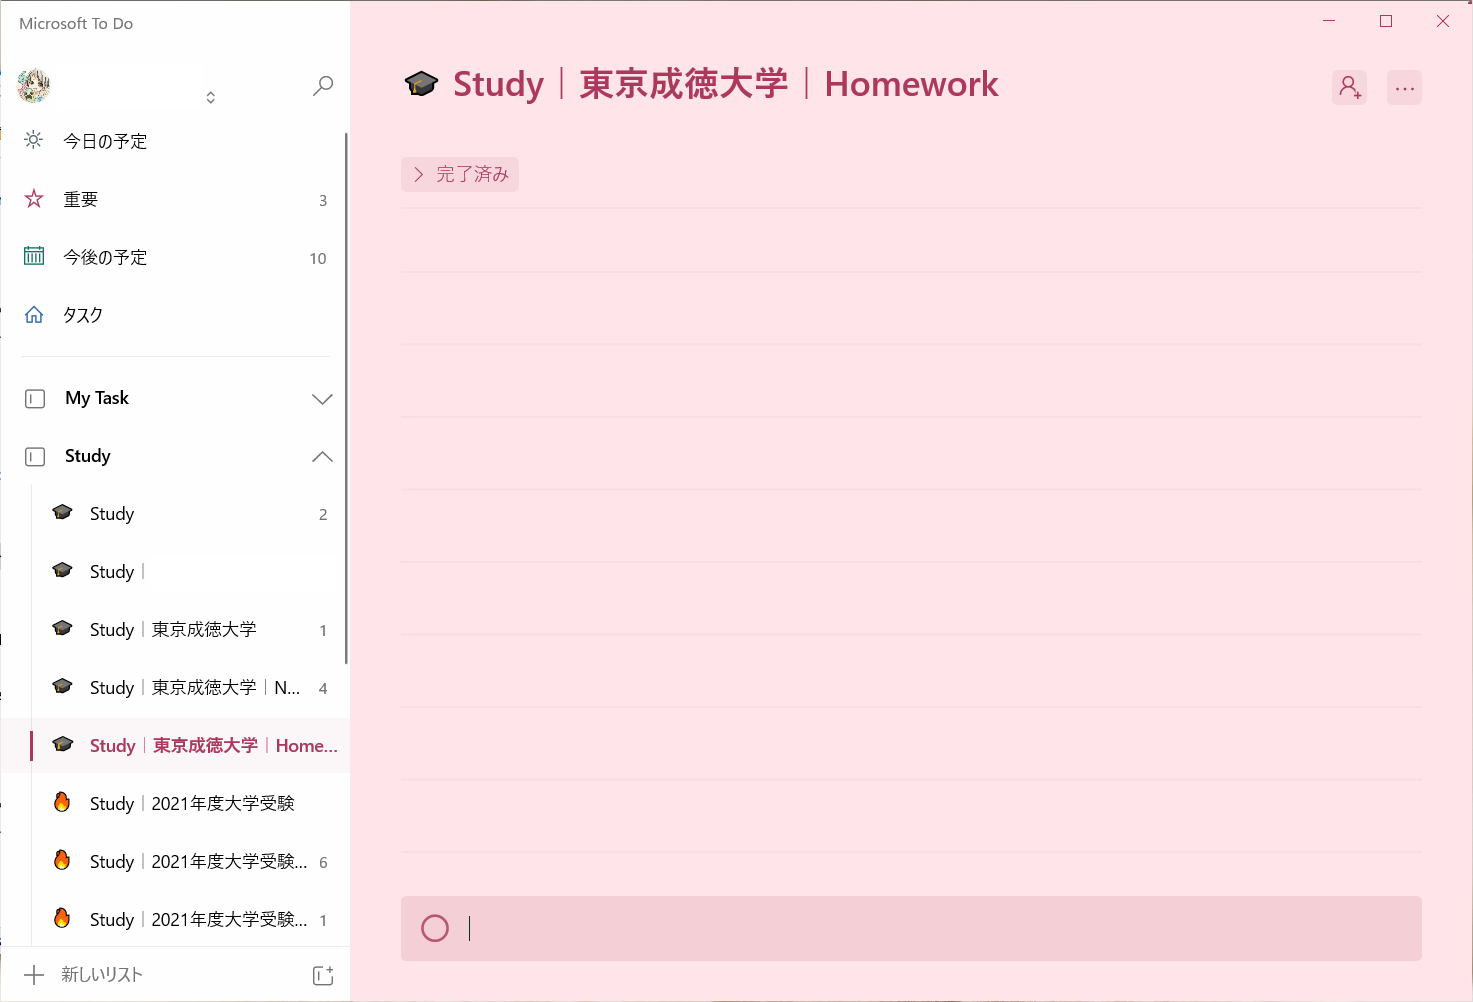
Task: Click the plus icon for 新しいリスト
Action: 34,975
